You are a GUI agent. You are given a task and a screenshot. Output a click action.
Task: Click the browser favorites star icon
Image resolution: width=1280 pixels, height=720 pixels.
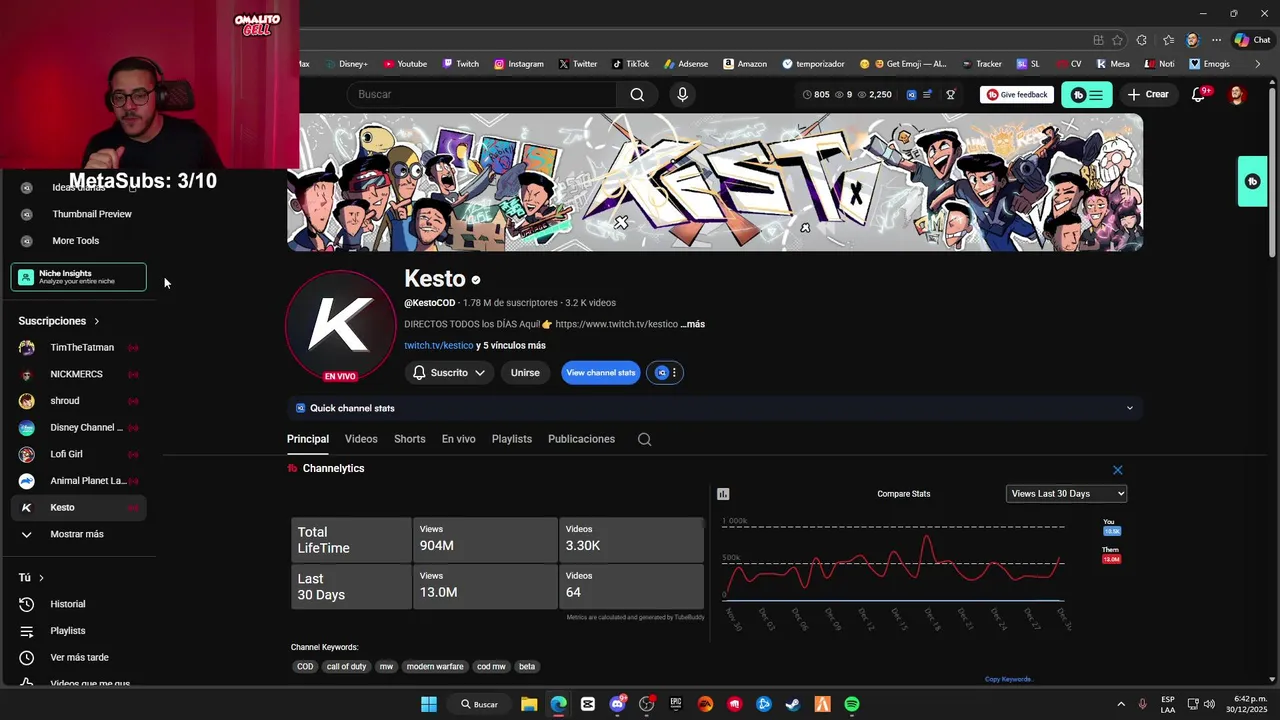point(1118,40)
